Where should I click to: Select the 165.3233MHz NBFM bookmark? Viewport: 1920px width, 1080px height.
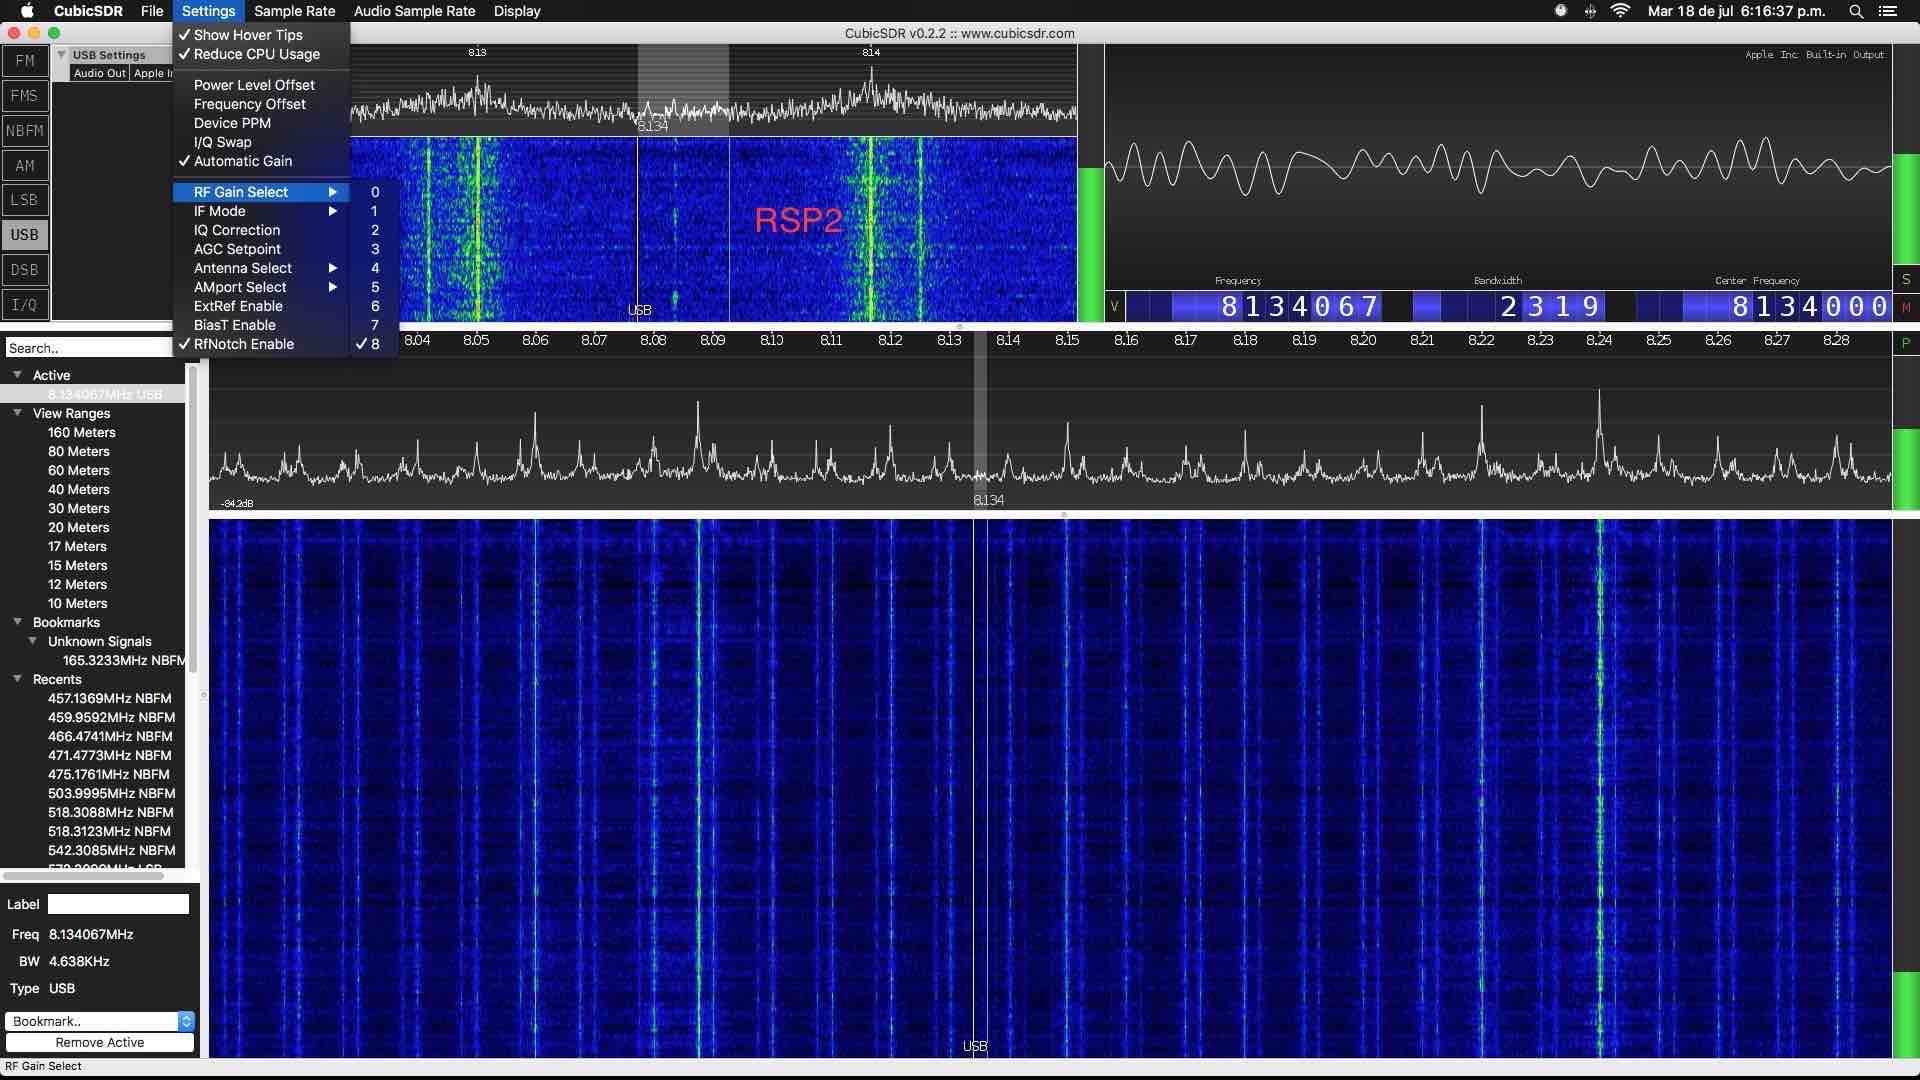(124, 660)
